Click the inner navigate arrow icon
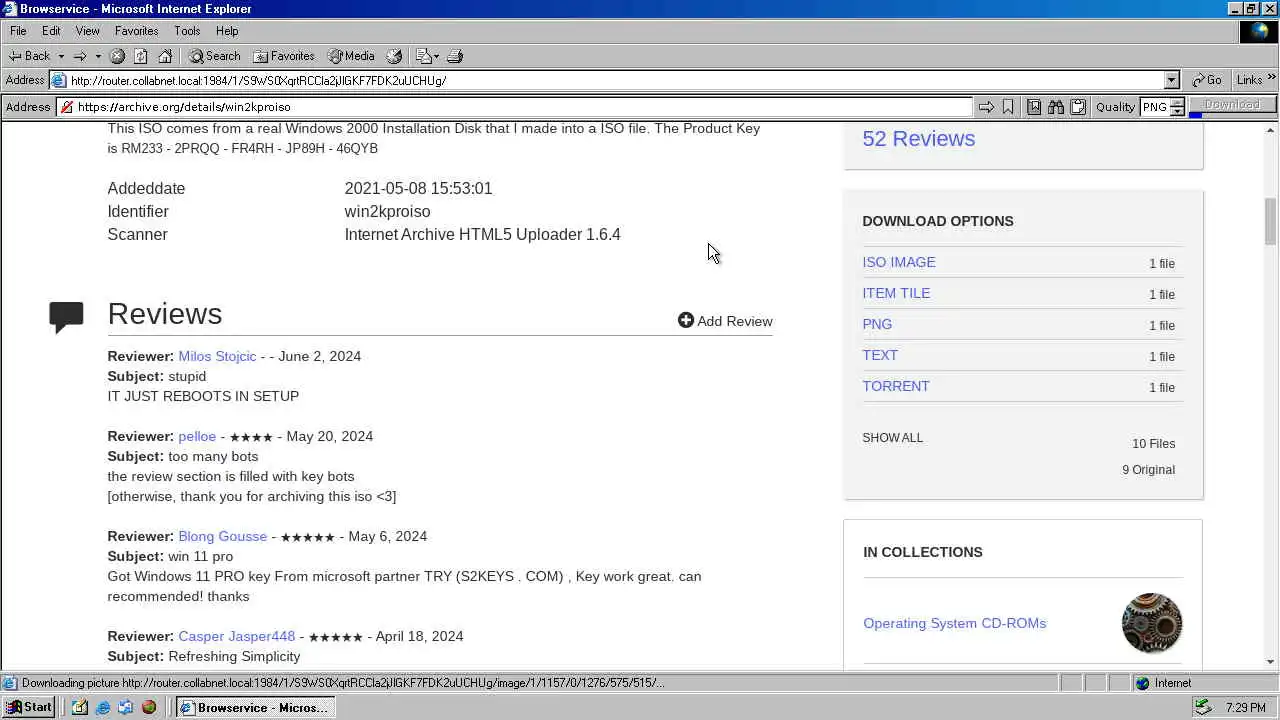Viewport: 1280px width, 720px height. click(x=986, y=107)
